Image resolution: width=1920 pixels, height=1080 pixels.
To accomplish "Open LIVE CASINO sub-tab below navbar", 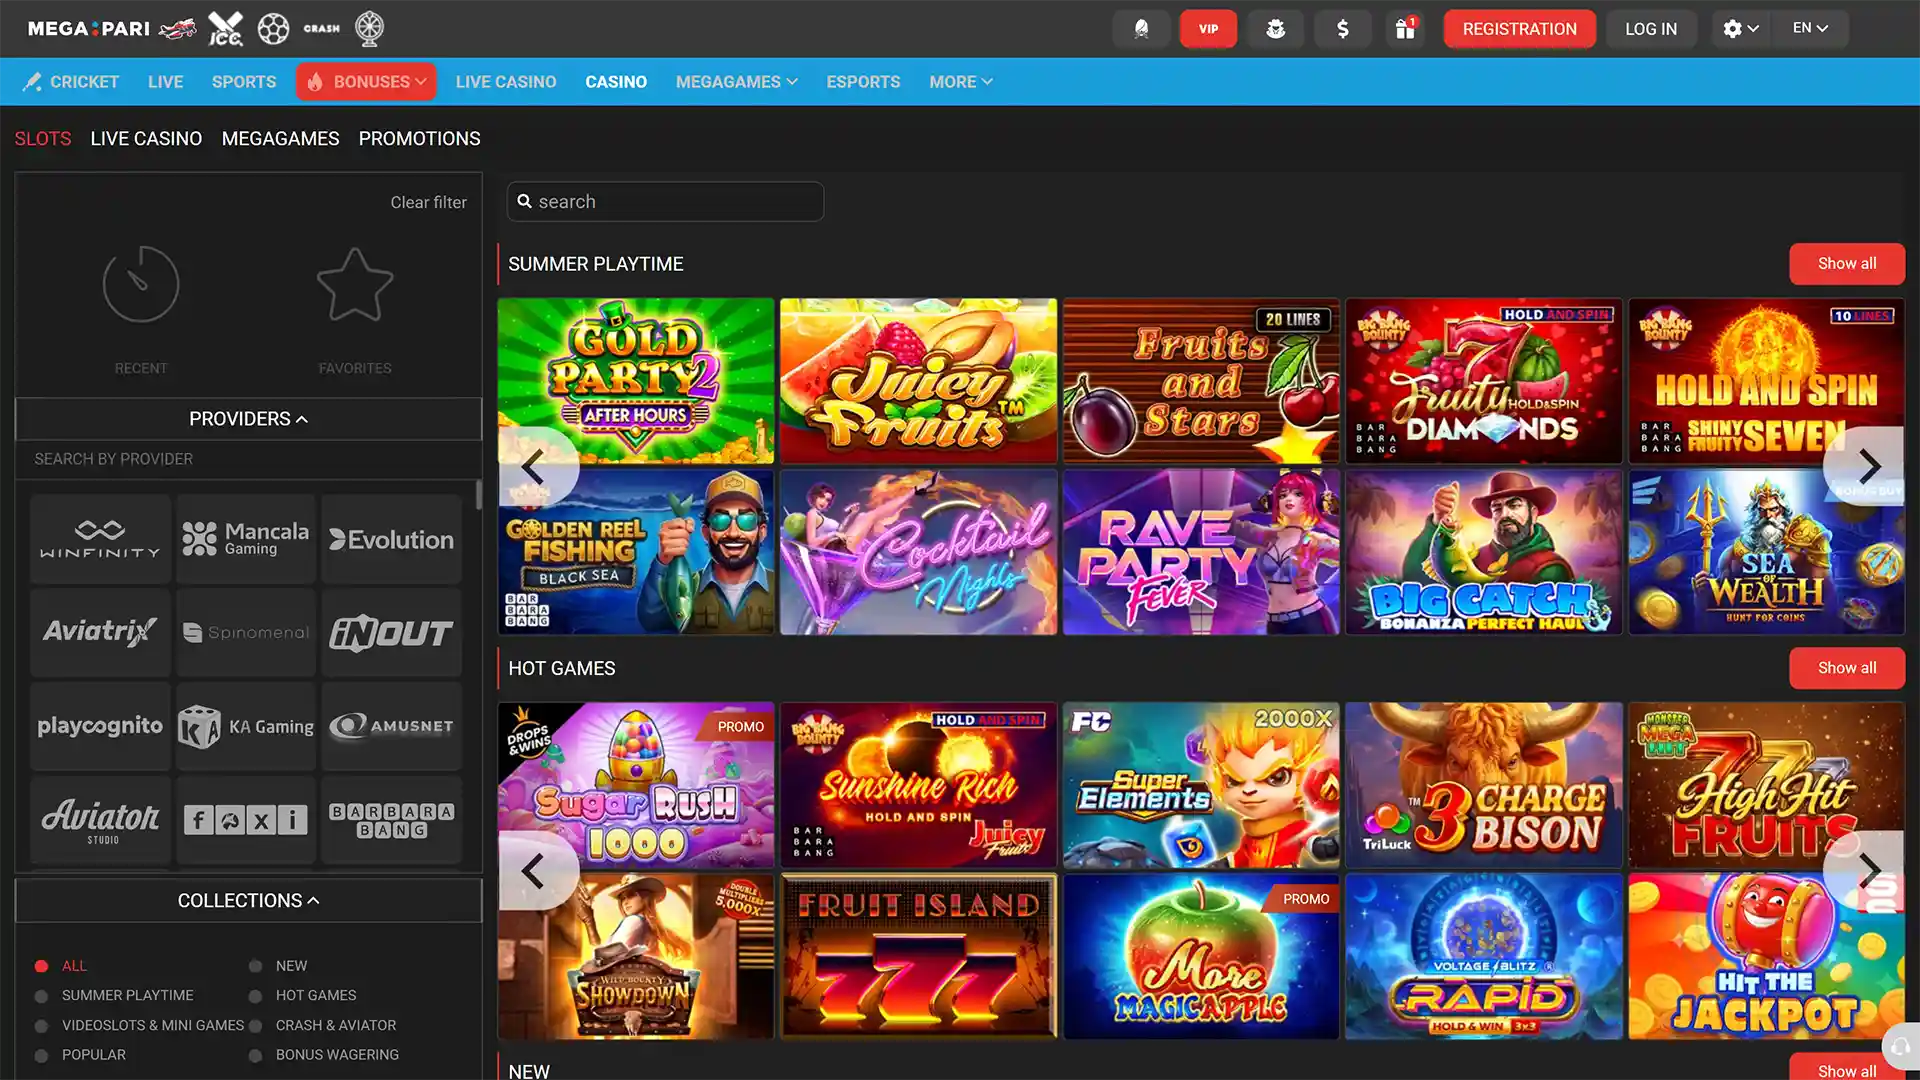I will tap(146, 139).
